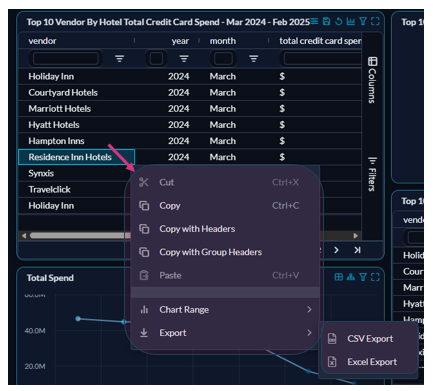
Task: Choose Paste in context menu
Action: (225, 275)
